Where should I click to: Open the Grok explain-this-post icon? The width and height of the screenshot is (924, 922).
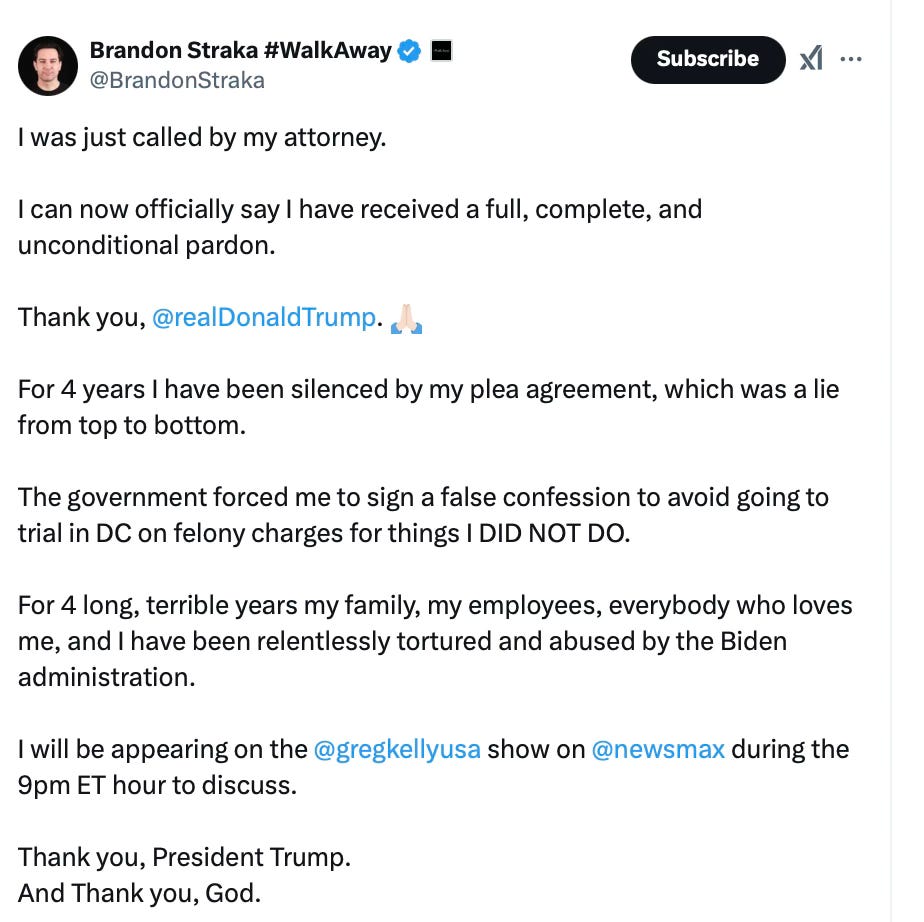811,58
